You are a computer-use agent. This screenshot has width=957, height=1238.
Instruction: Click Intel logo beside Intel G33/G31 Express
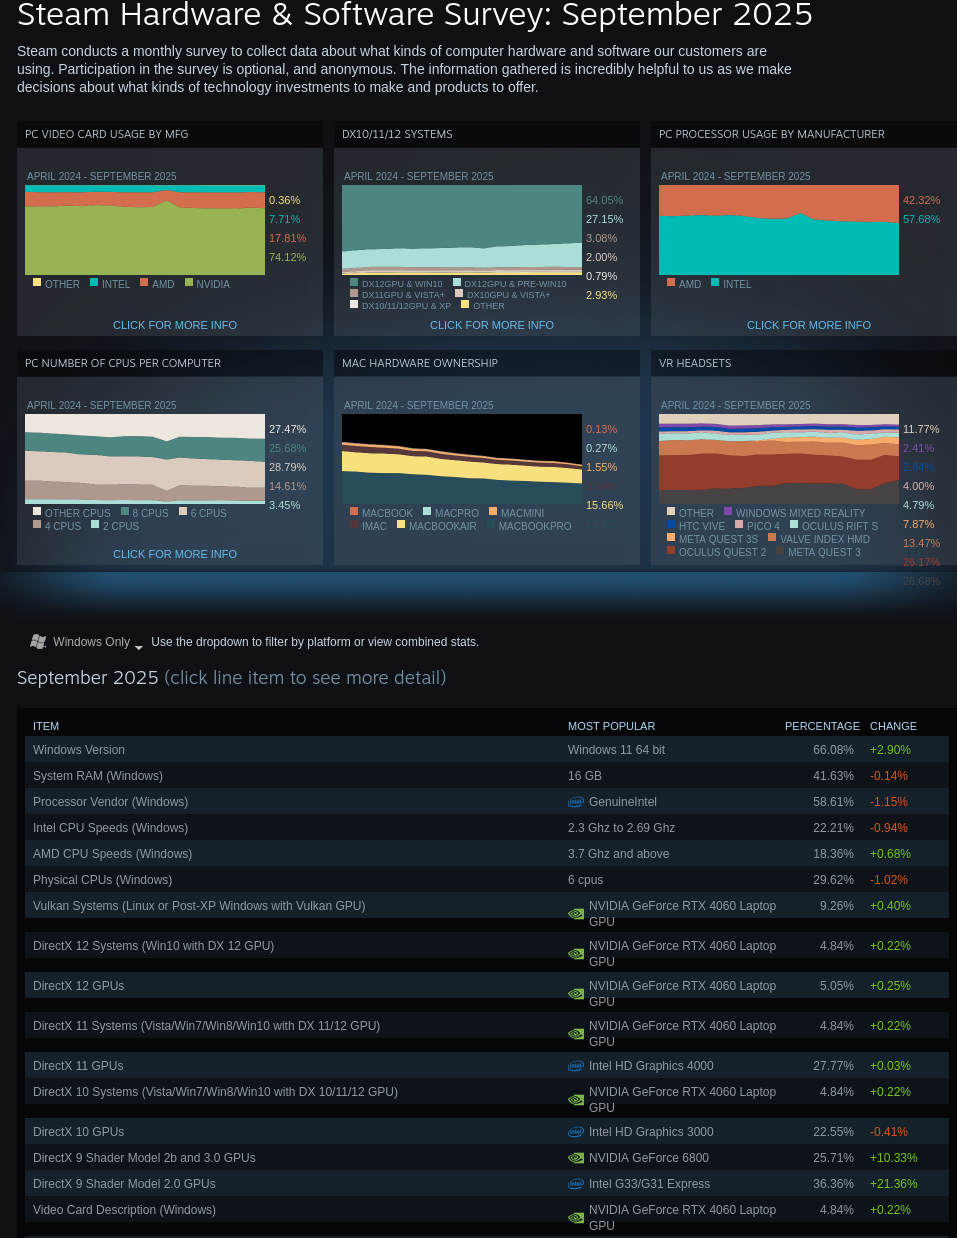coord(576,1184)
